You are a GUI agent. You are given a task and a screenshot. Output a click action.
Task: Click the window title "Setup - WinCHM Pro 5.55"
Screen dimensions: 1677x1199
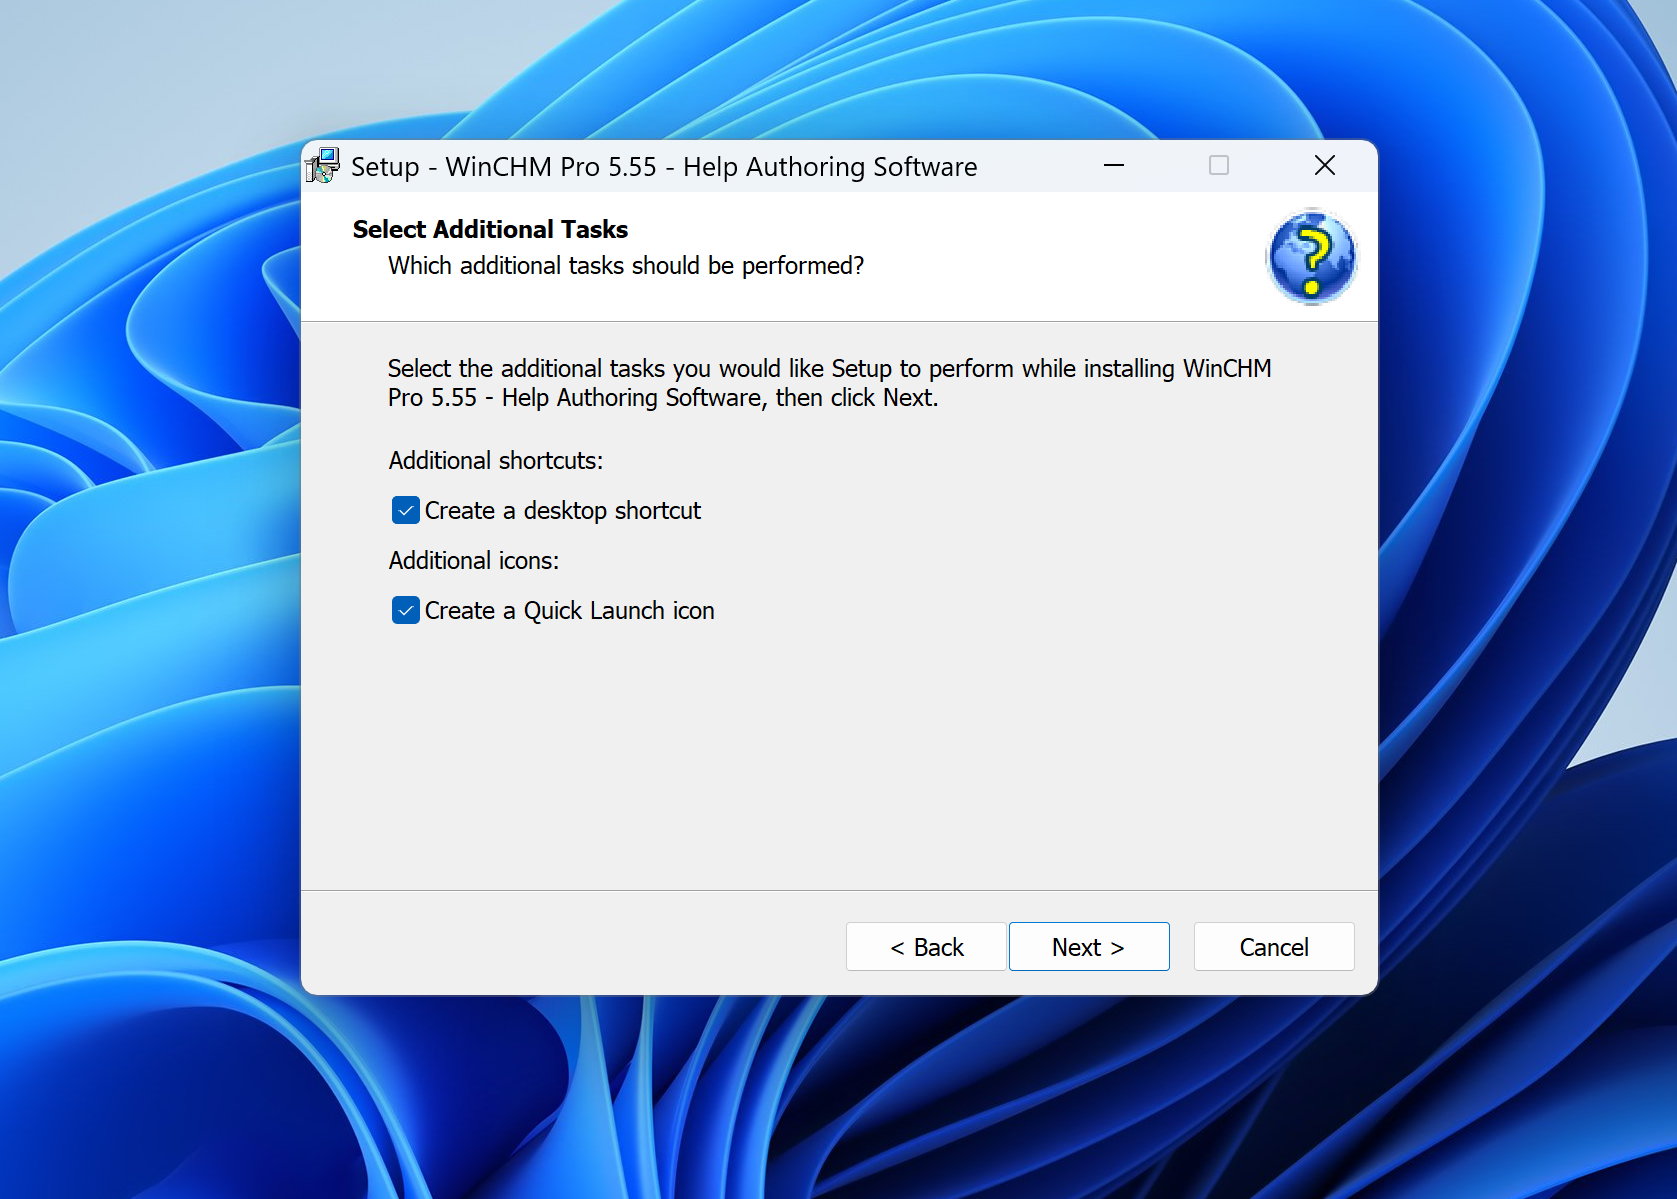(663, 167)
